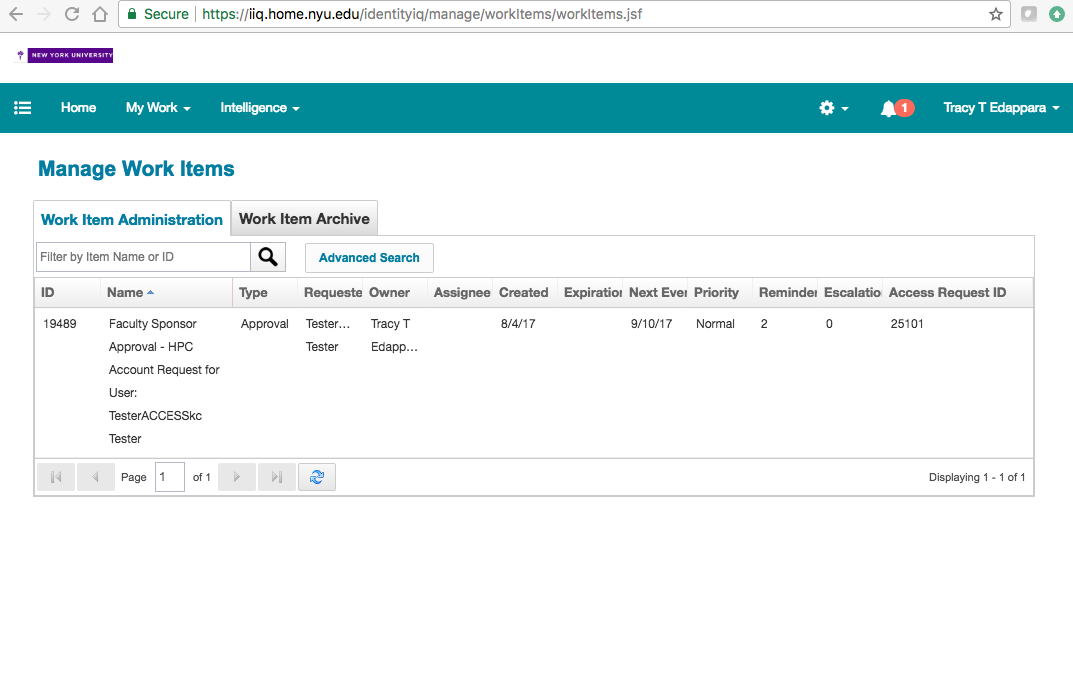Select the Work Item Administration tab
The image size is (1073, 697).
pos(132,220)
